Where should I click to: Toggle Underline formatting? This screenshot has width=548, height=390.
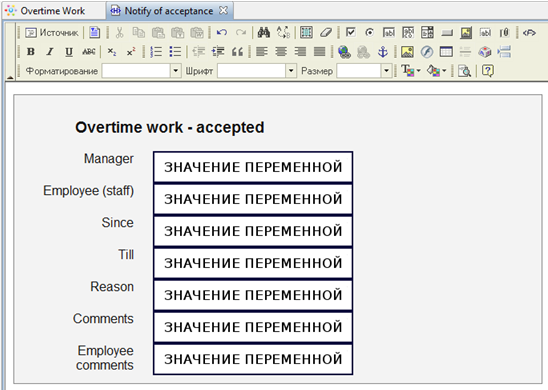coord(69,52)
